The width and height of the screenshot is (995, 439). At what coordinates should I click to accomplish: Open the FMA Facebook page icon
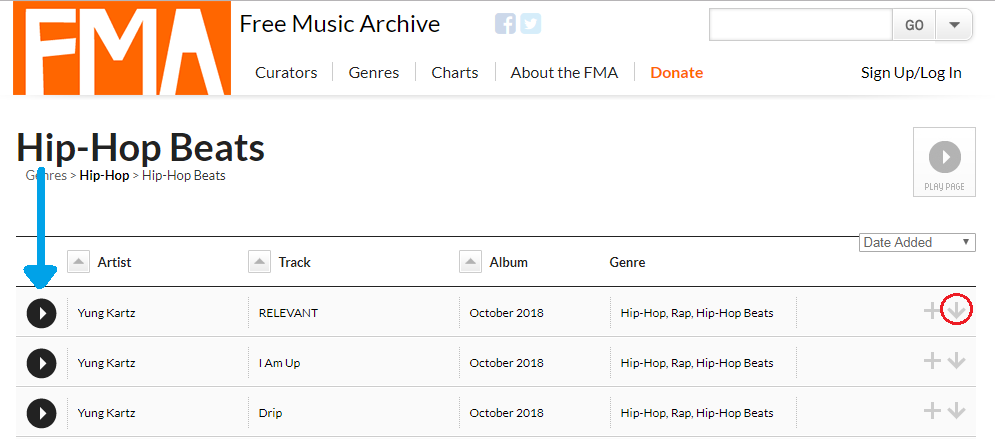505,23
